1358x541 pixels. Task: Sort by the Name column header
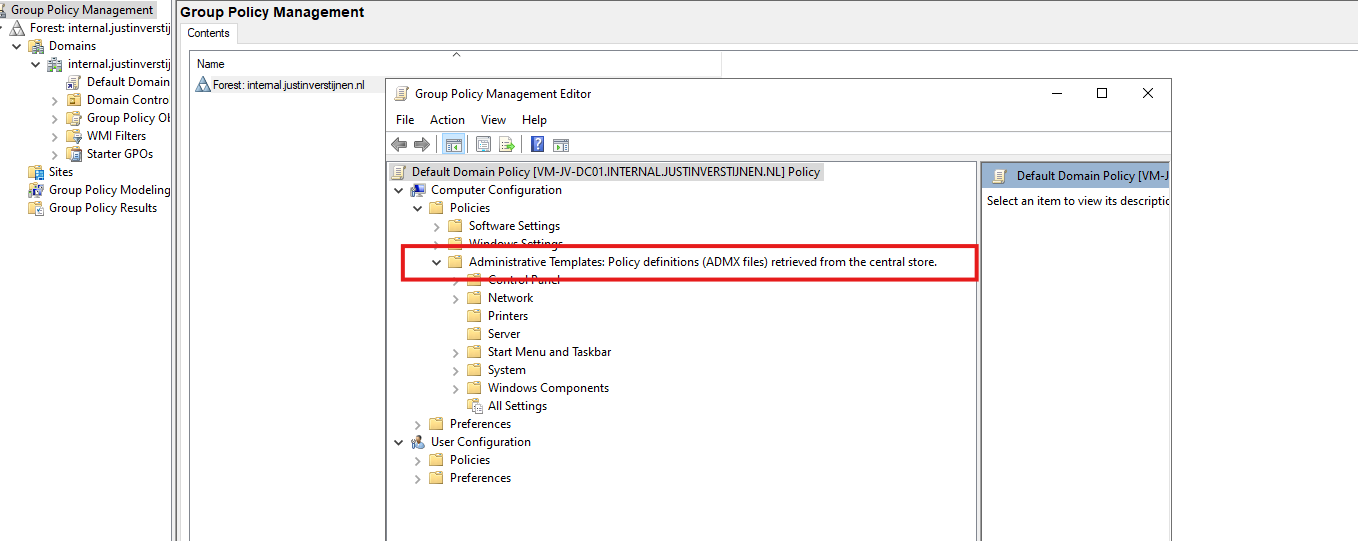pyautogui.click(x=456, y=63)
